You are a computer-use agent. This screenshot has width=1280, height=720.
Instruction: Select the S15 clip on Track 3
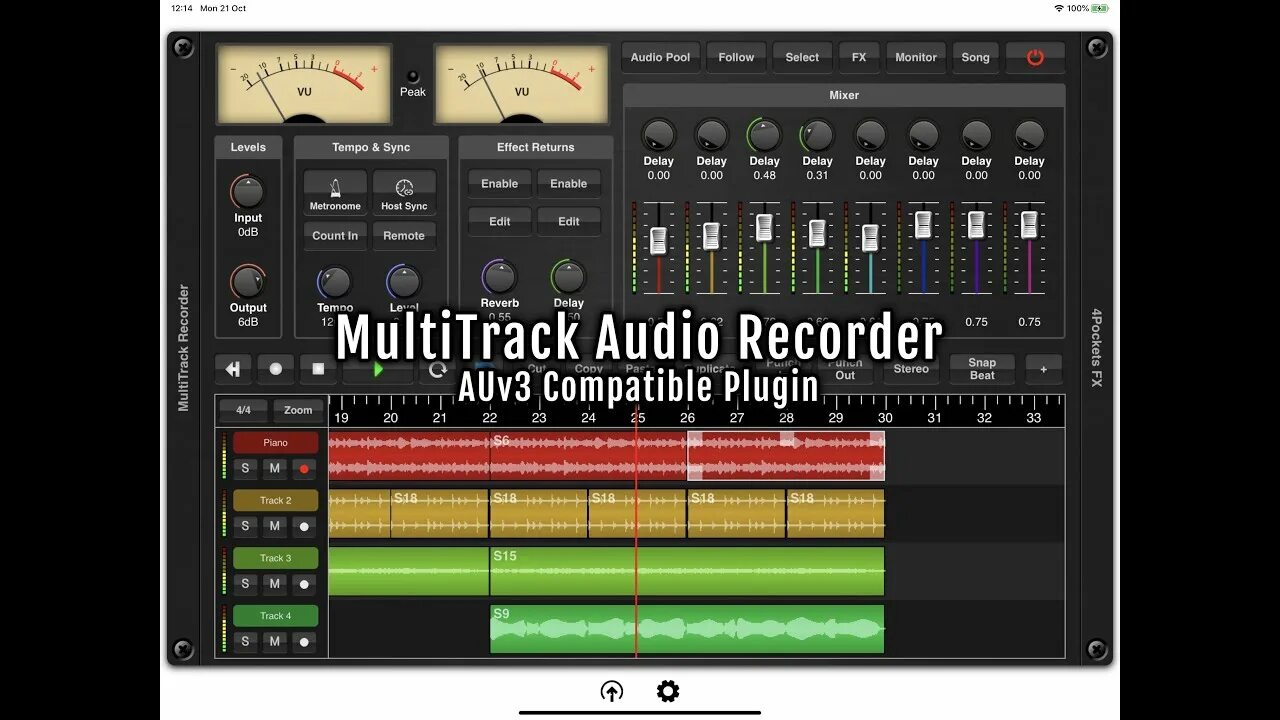click(x=687, y=571)
